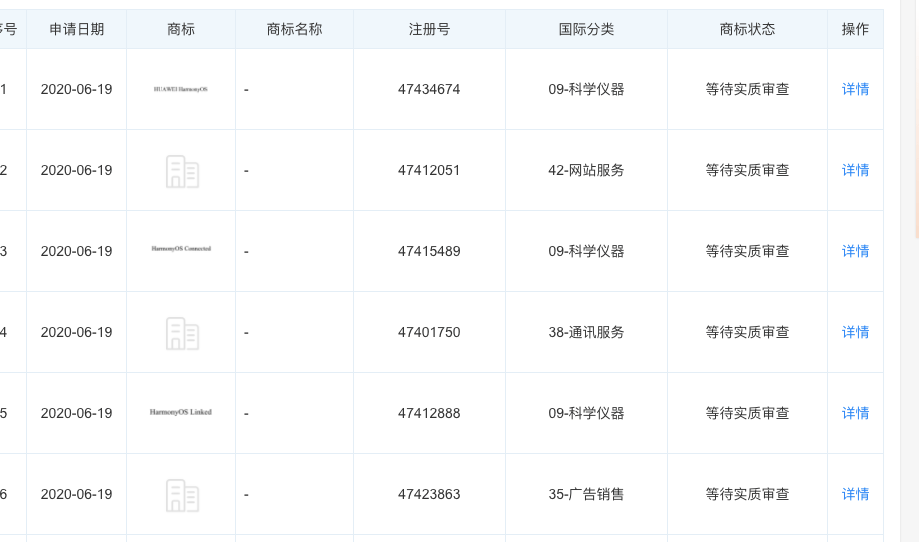919x542 pixels.
Task: Open 详情 of the 35-广告销售 trademark
Action: point(855,495)
